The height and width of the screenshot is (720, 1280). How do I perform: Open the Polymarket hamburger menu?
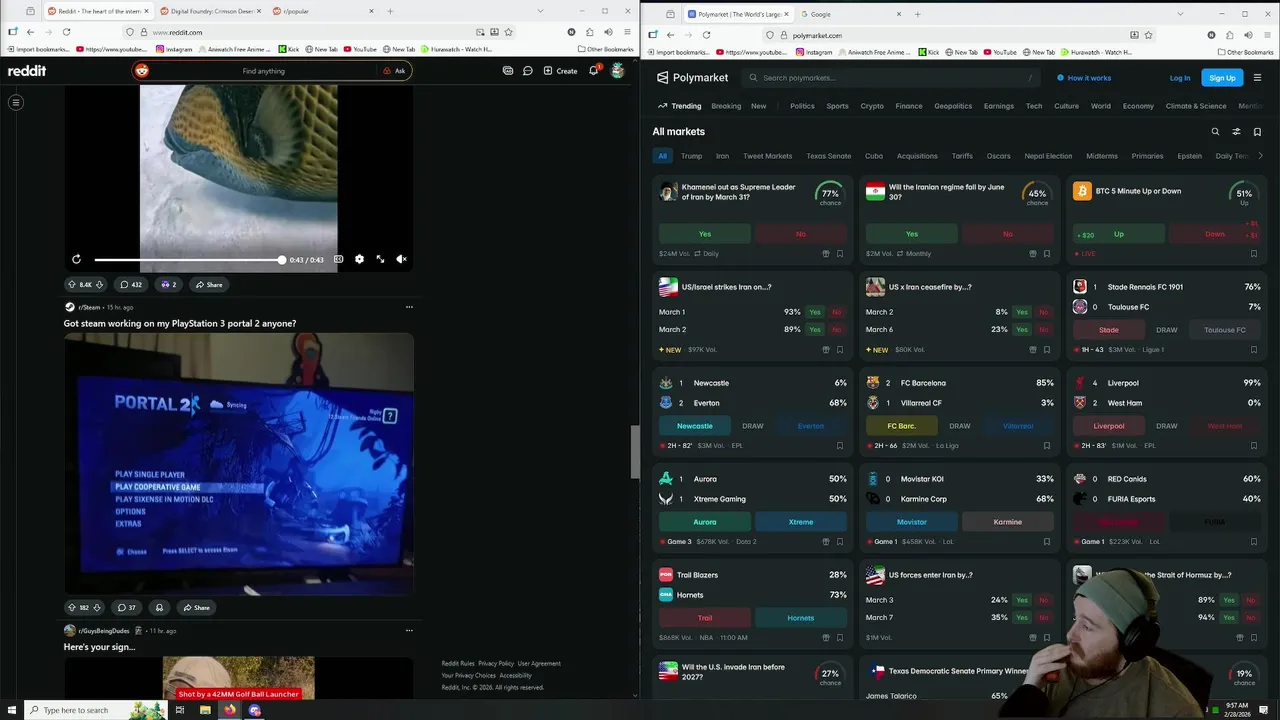[1257, 78]
